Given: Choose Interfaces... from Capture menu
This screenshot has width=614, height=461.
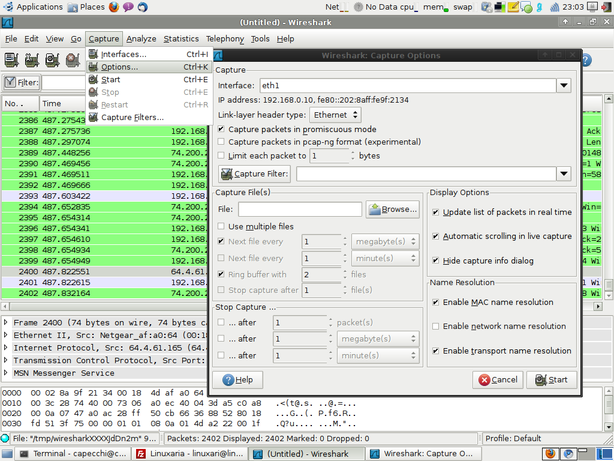Looking at the screenshot, I should tap(150, 54).
